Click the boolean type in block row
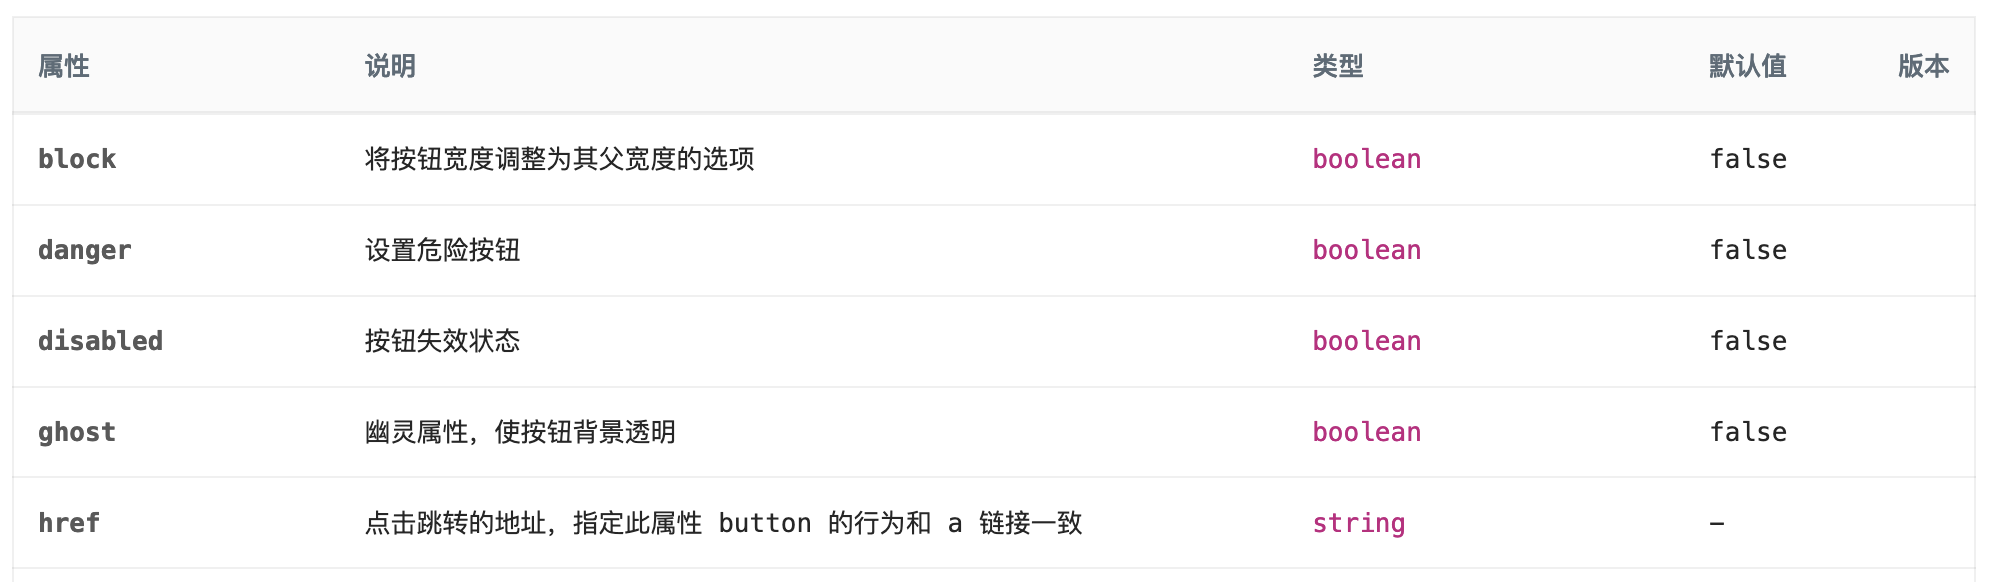This screenshot has height=582, width=1990. tap(1367, 159)
